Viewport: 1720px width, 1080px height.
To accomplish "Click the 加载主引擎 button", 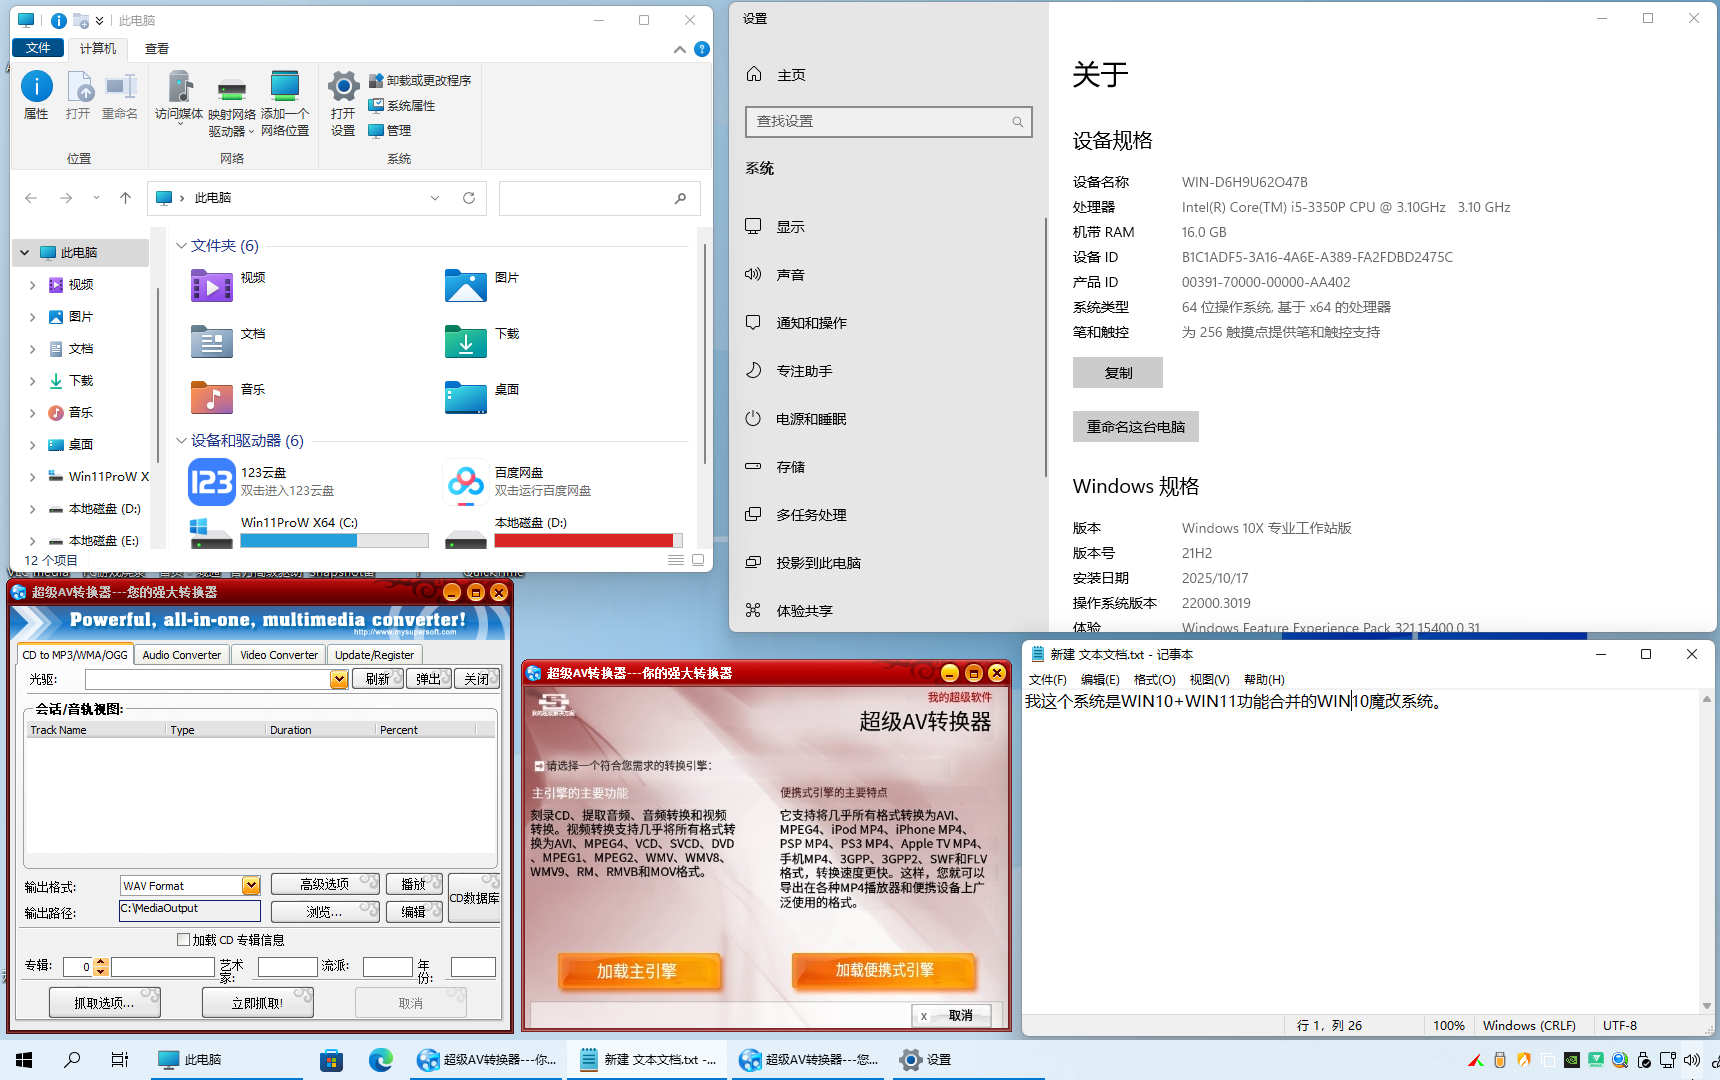I will click(x=639, y=969).
